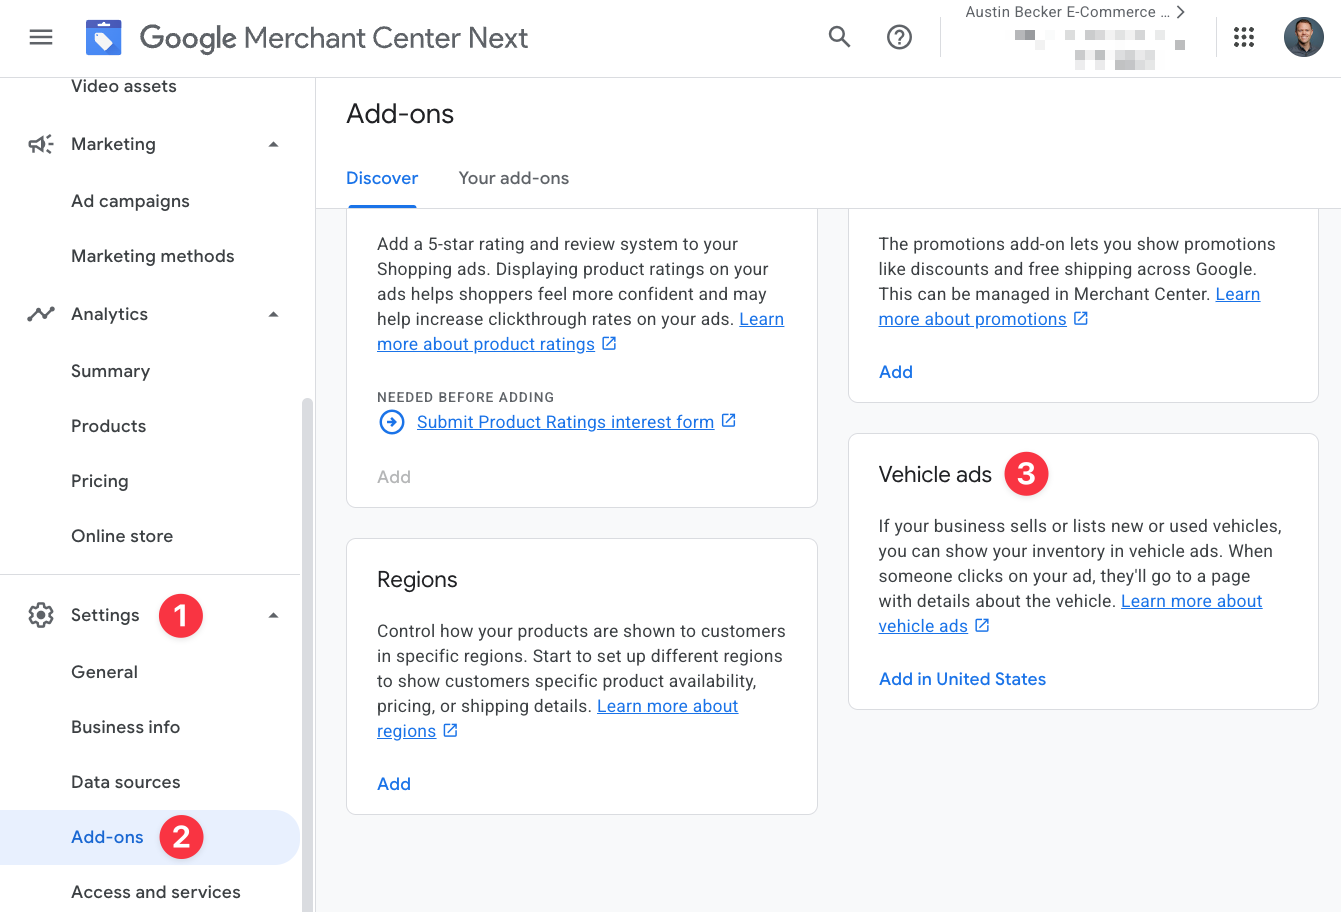The width and height of the screenshot is (1341, 912).
Task: Click the disabled Add under product ratings
Action: (x=394, y=477)
